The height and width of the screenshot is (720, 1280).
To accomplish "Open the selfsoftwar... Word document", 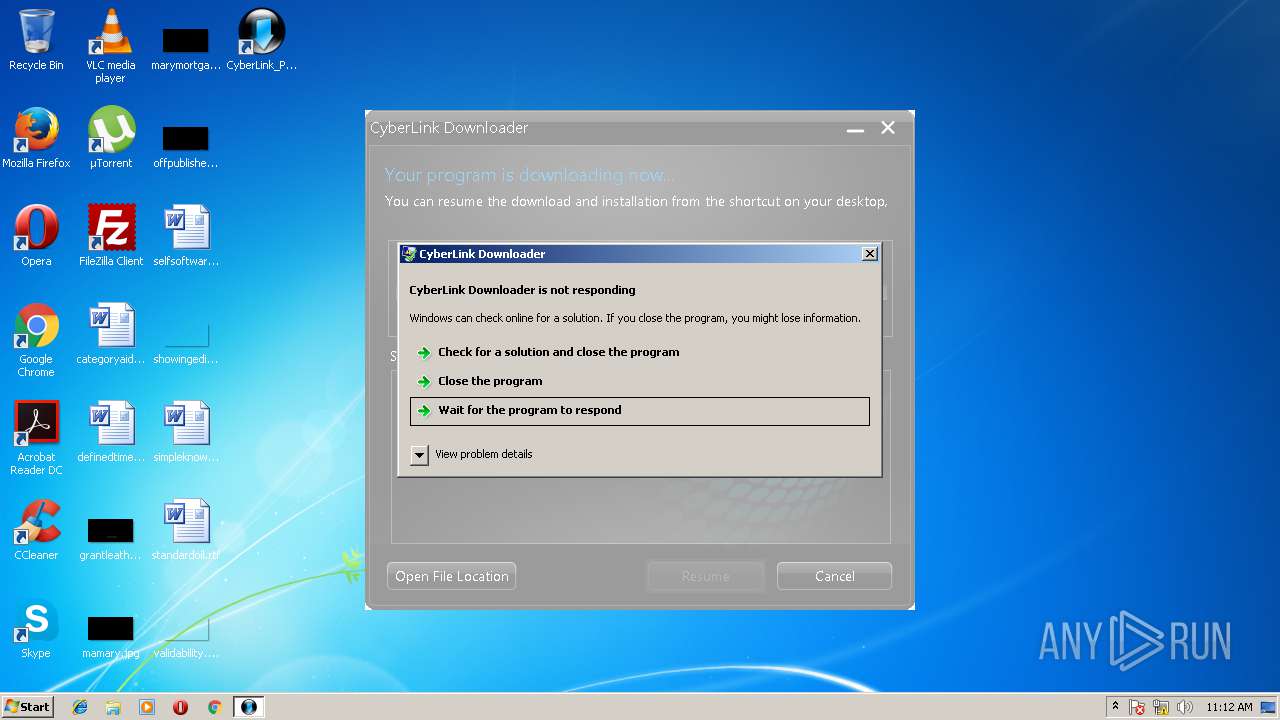I will 185,236.
